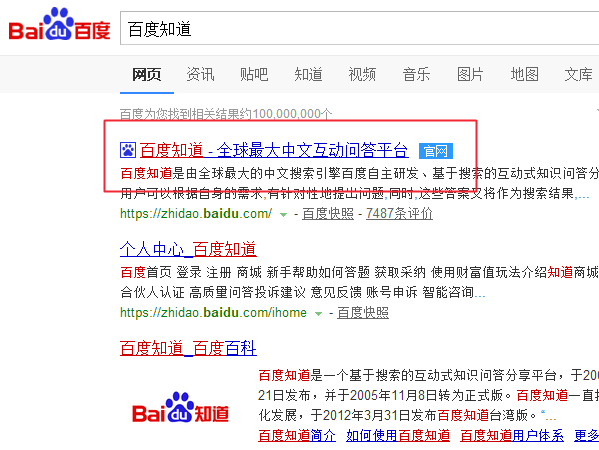Open 百度快照 for the ihome result
The image size is (599, 450).
point(363,313)
